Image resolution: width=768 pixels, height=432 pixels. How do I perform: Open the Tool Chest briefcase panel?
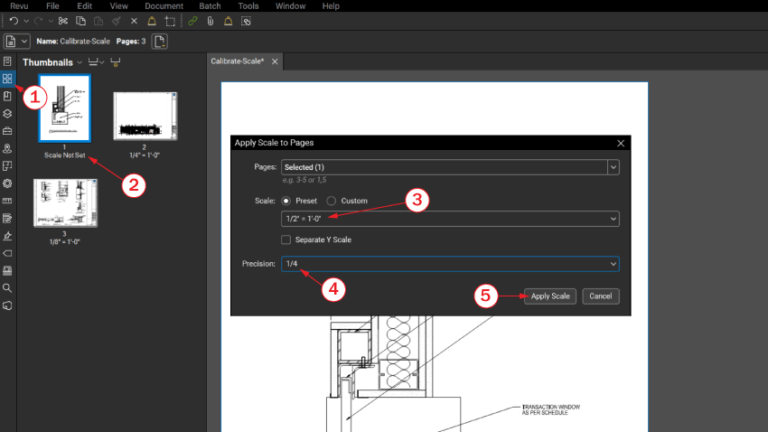(x=8, y=131)
